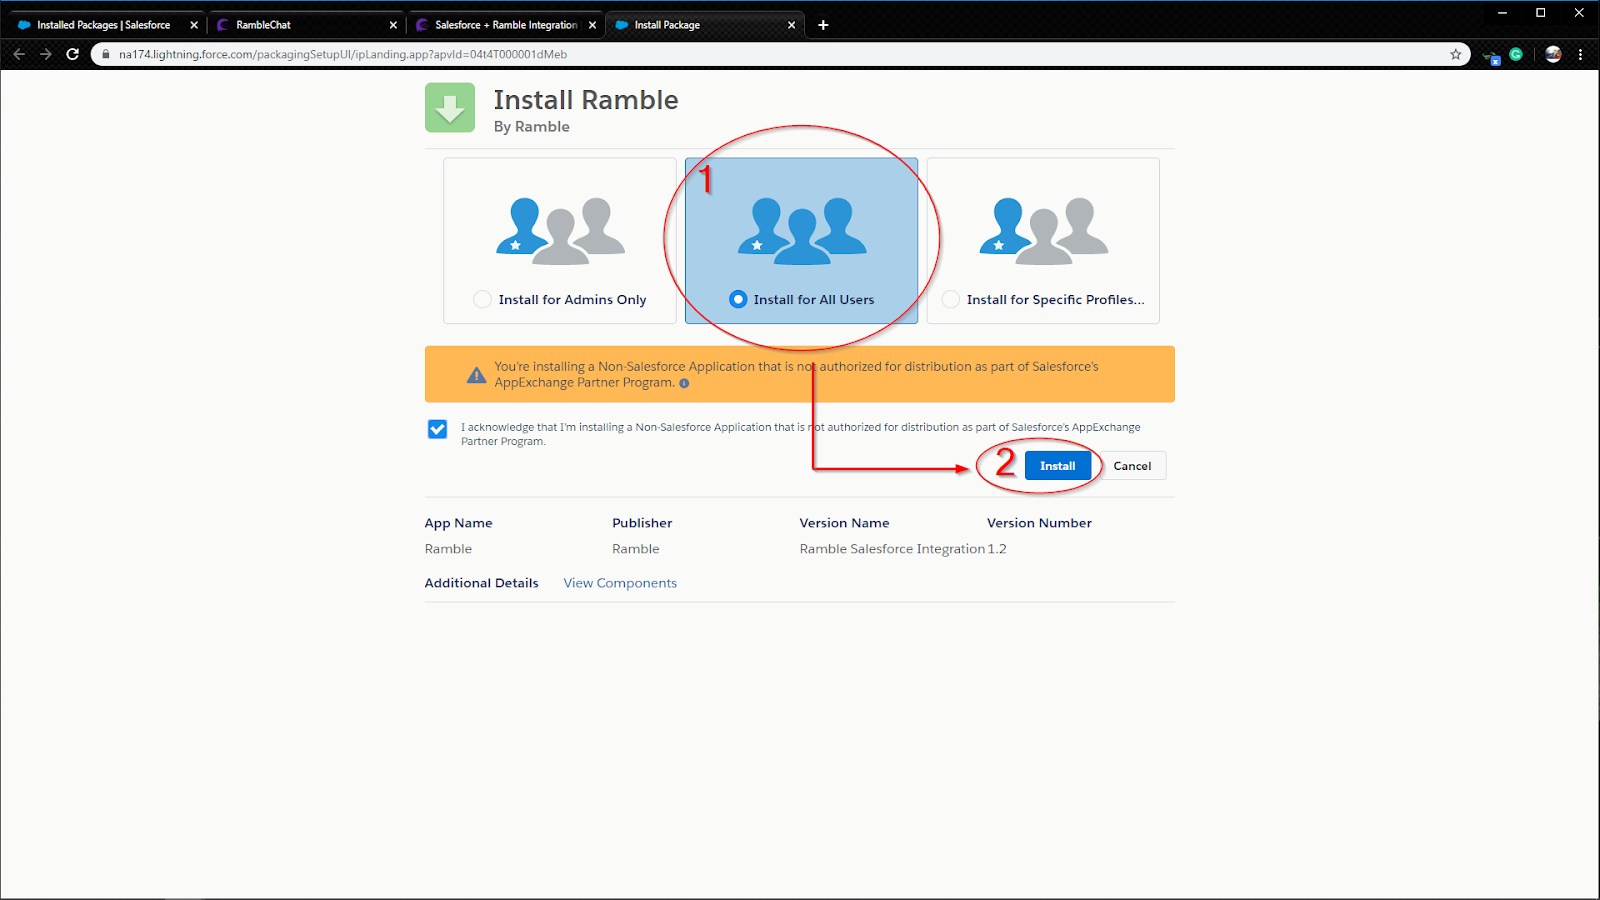Click the Cancel button
This screenshot has width=1600, height=900.
pyautogui.click(x=1132, y=466)
